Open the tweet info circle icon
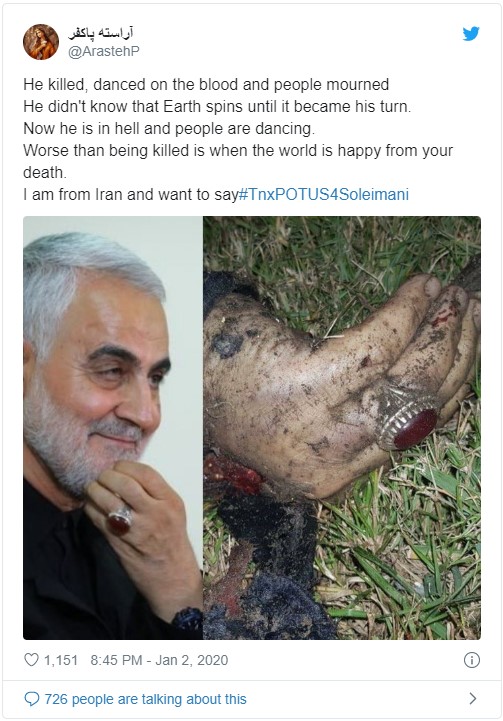Screen dimensions: 503x721 click(x=472, y=660)
